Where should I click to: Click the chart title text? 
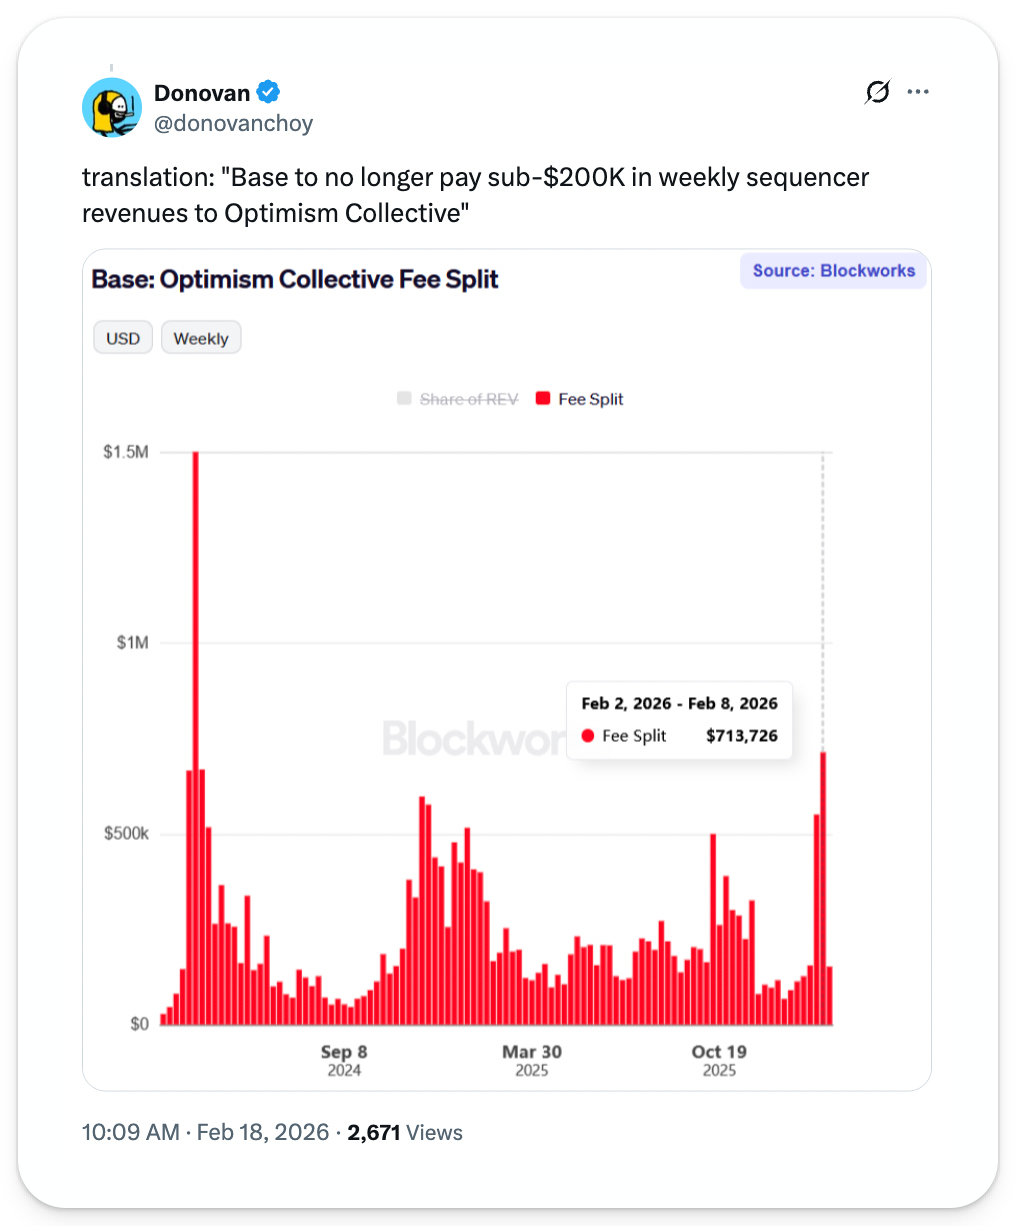click(295, 279)
